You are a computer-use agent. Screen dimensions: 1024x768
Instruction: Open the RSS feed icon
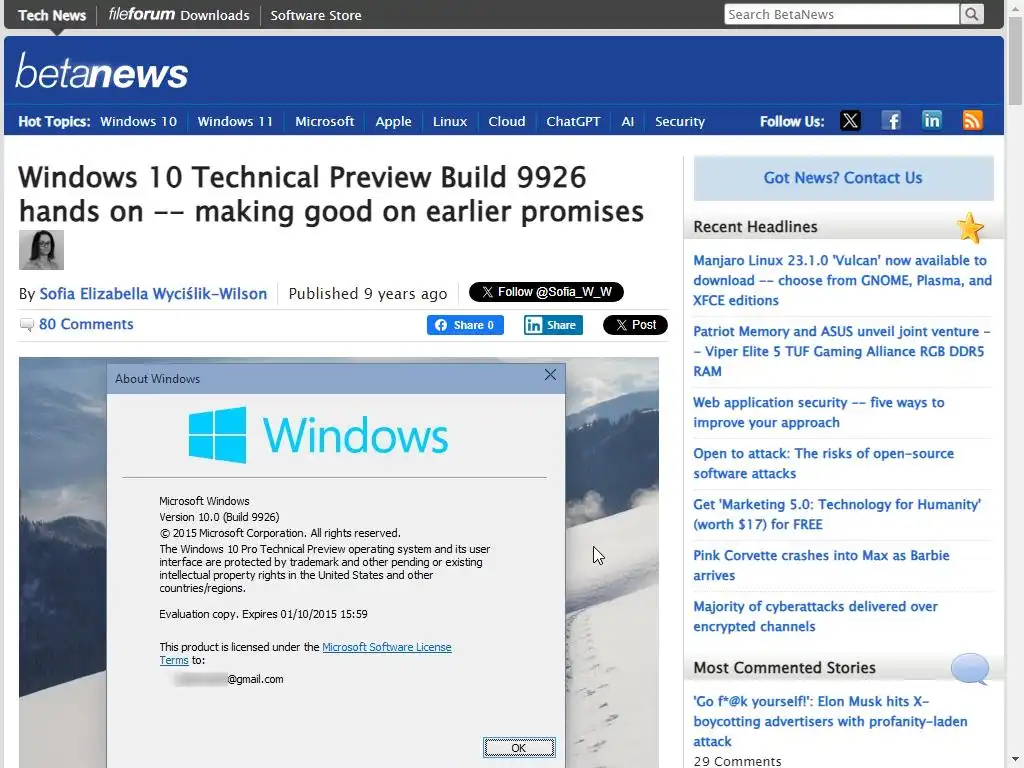tap(972, 121)
